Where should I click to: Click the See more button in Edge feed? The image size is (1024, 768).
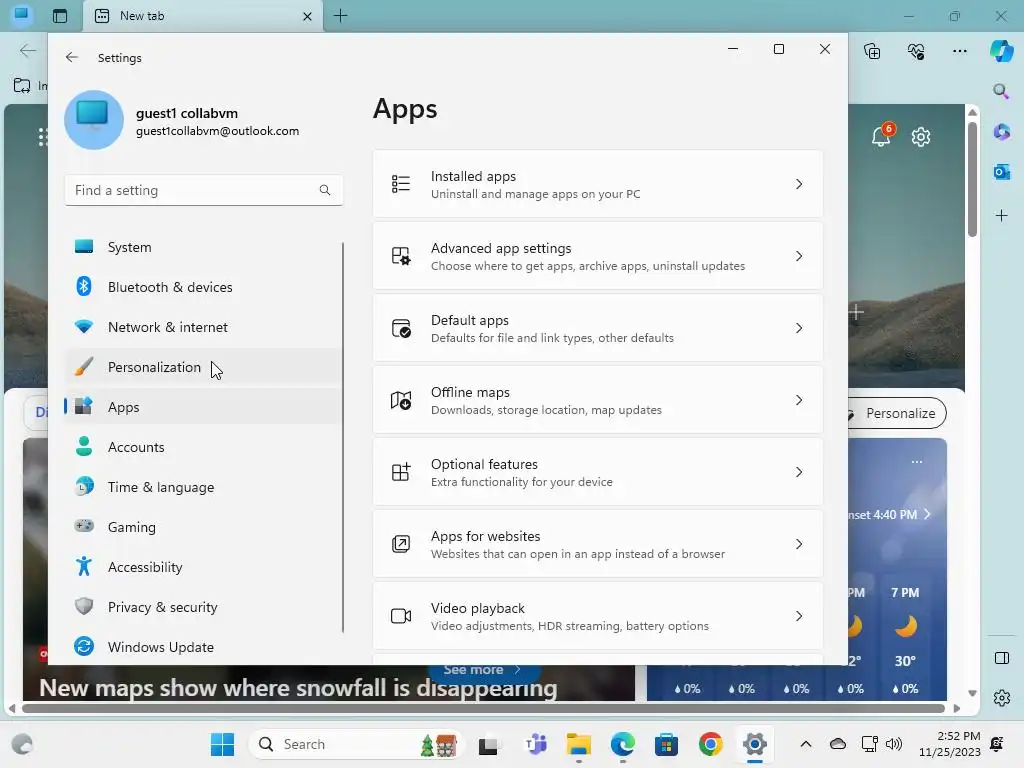[x=483, y=670]
